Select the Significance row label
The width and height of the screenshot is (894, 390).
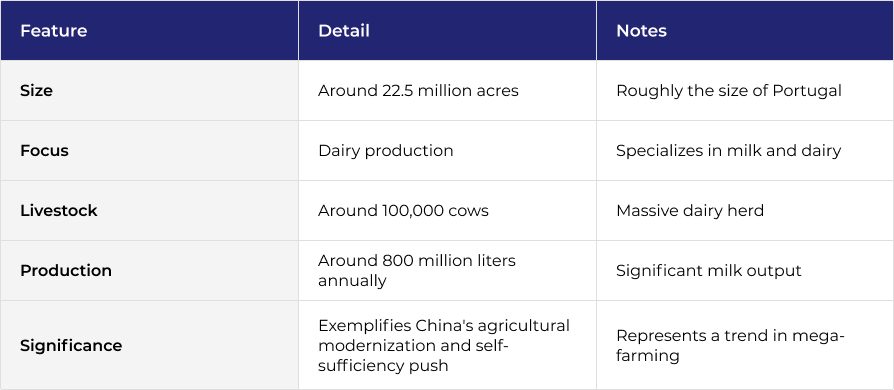point(71,346)
